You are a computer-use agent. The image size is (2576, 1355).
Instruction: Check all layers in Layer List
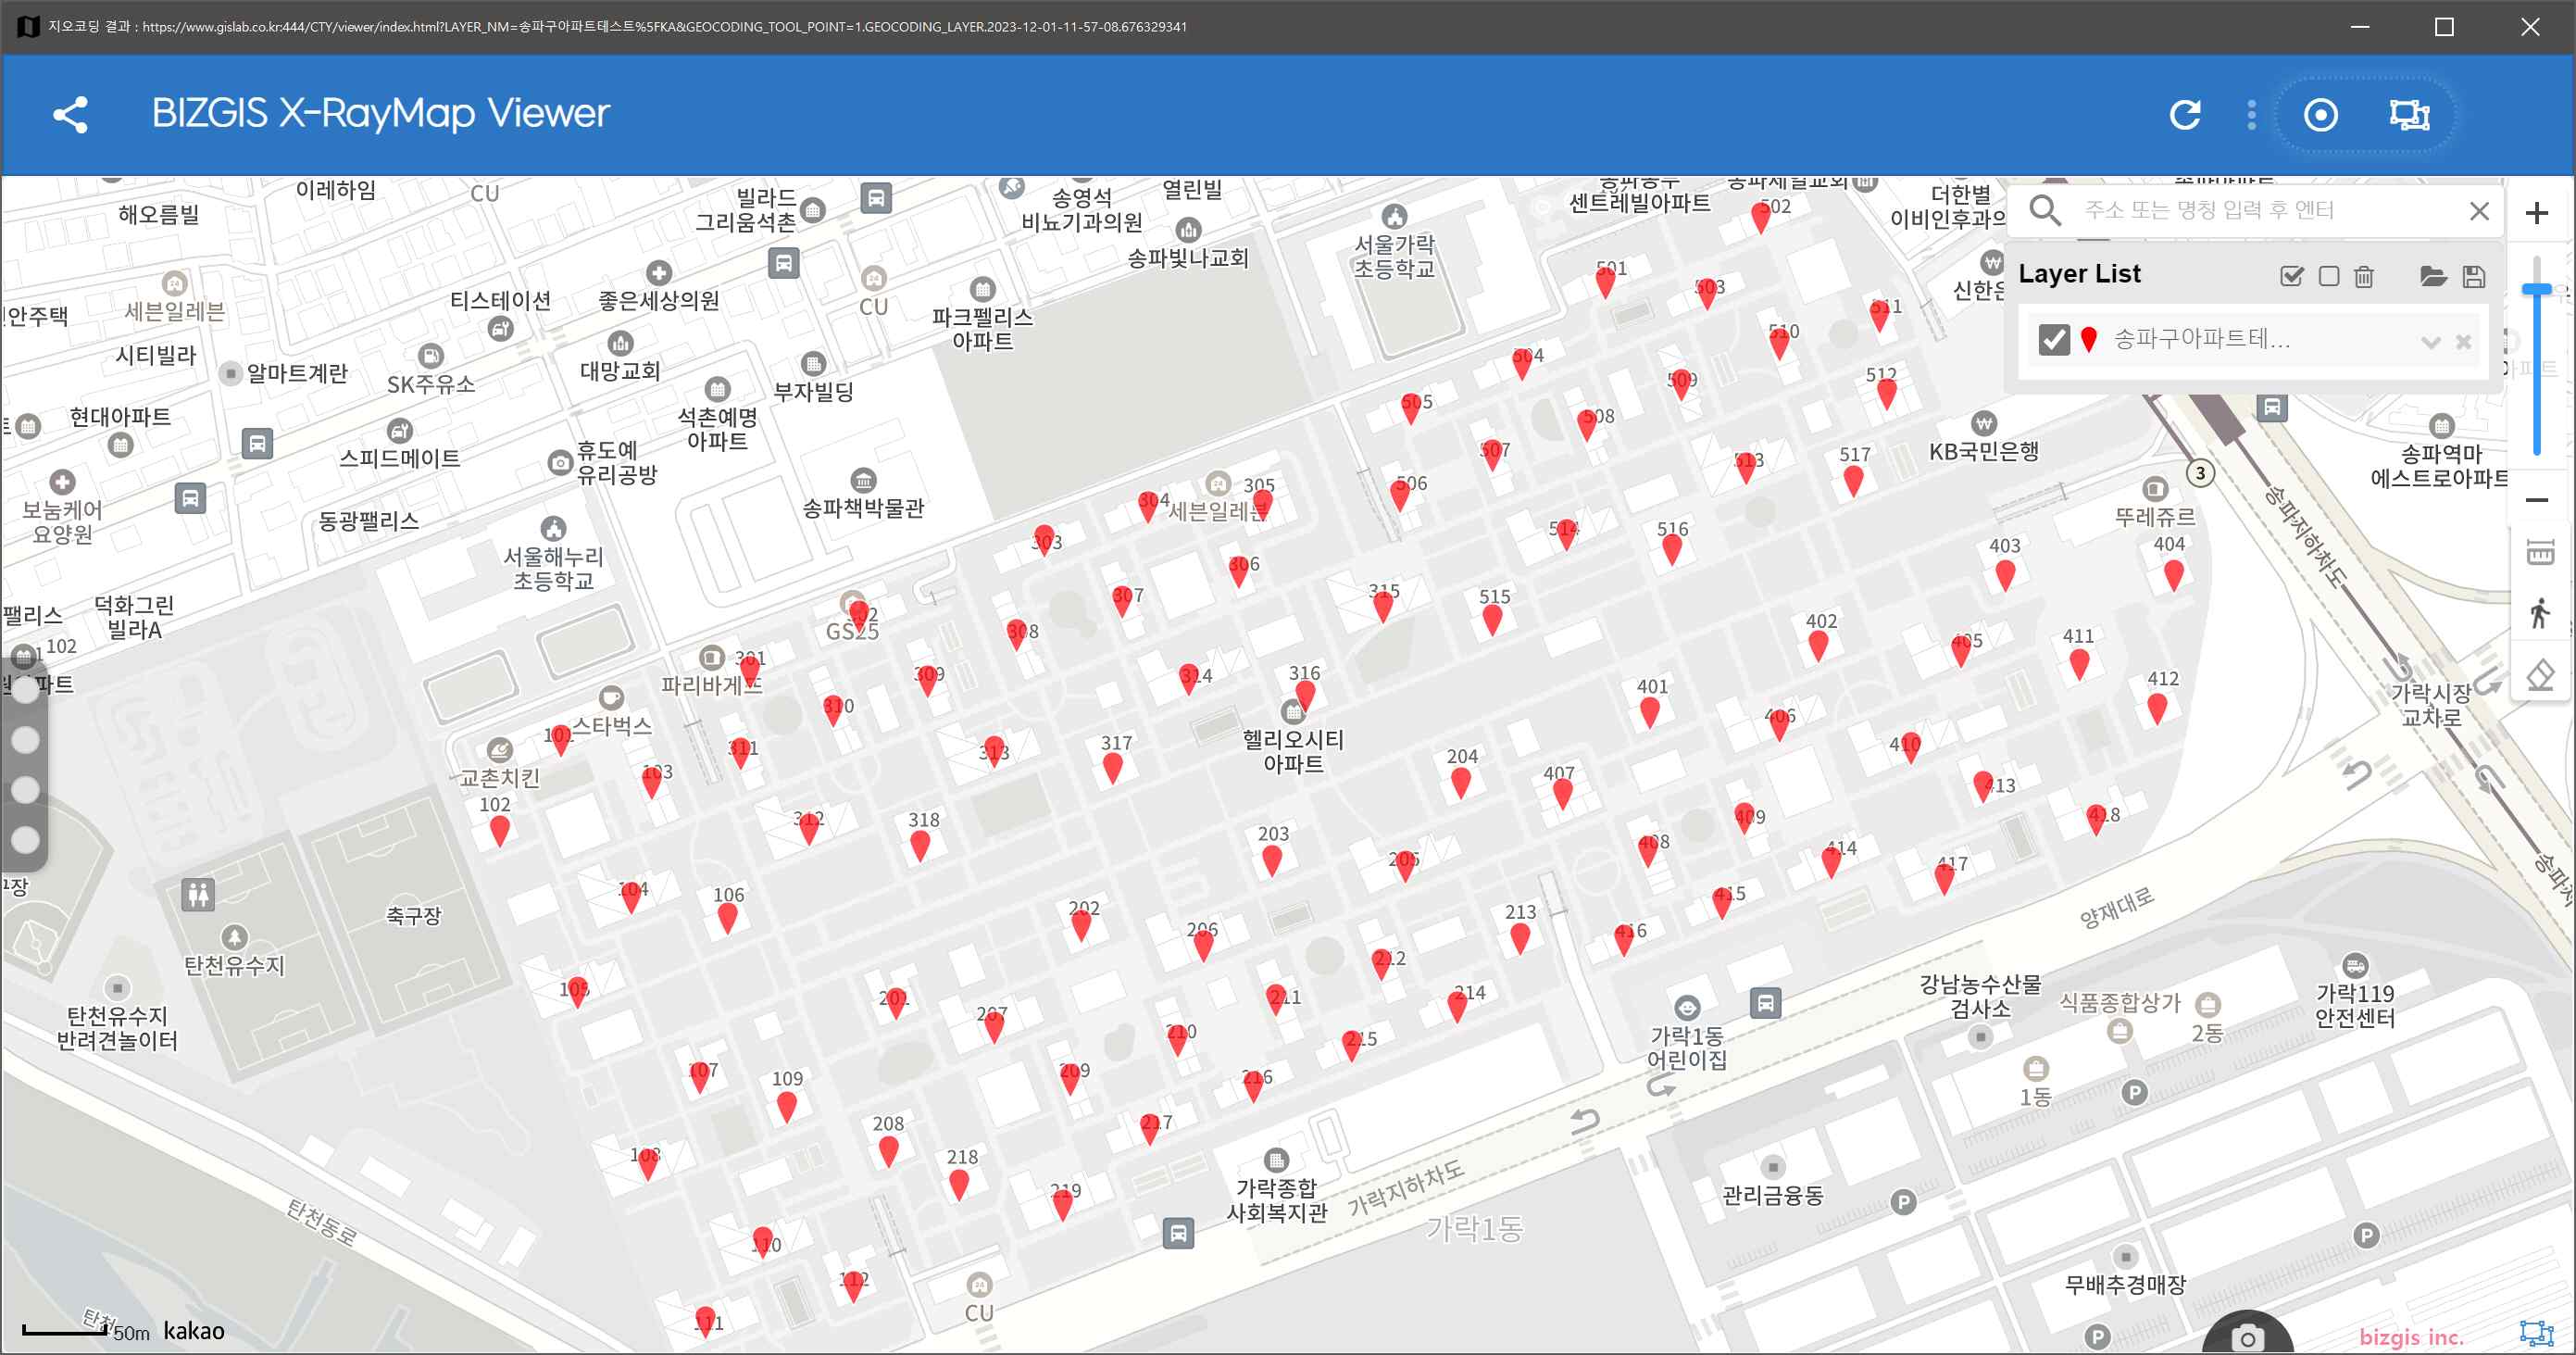[2291, 276]
